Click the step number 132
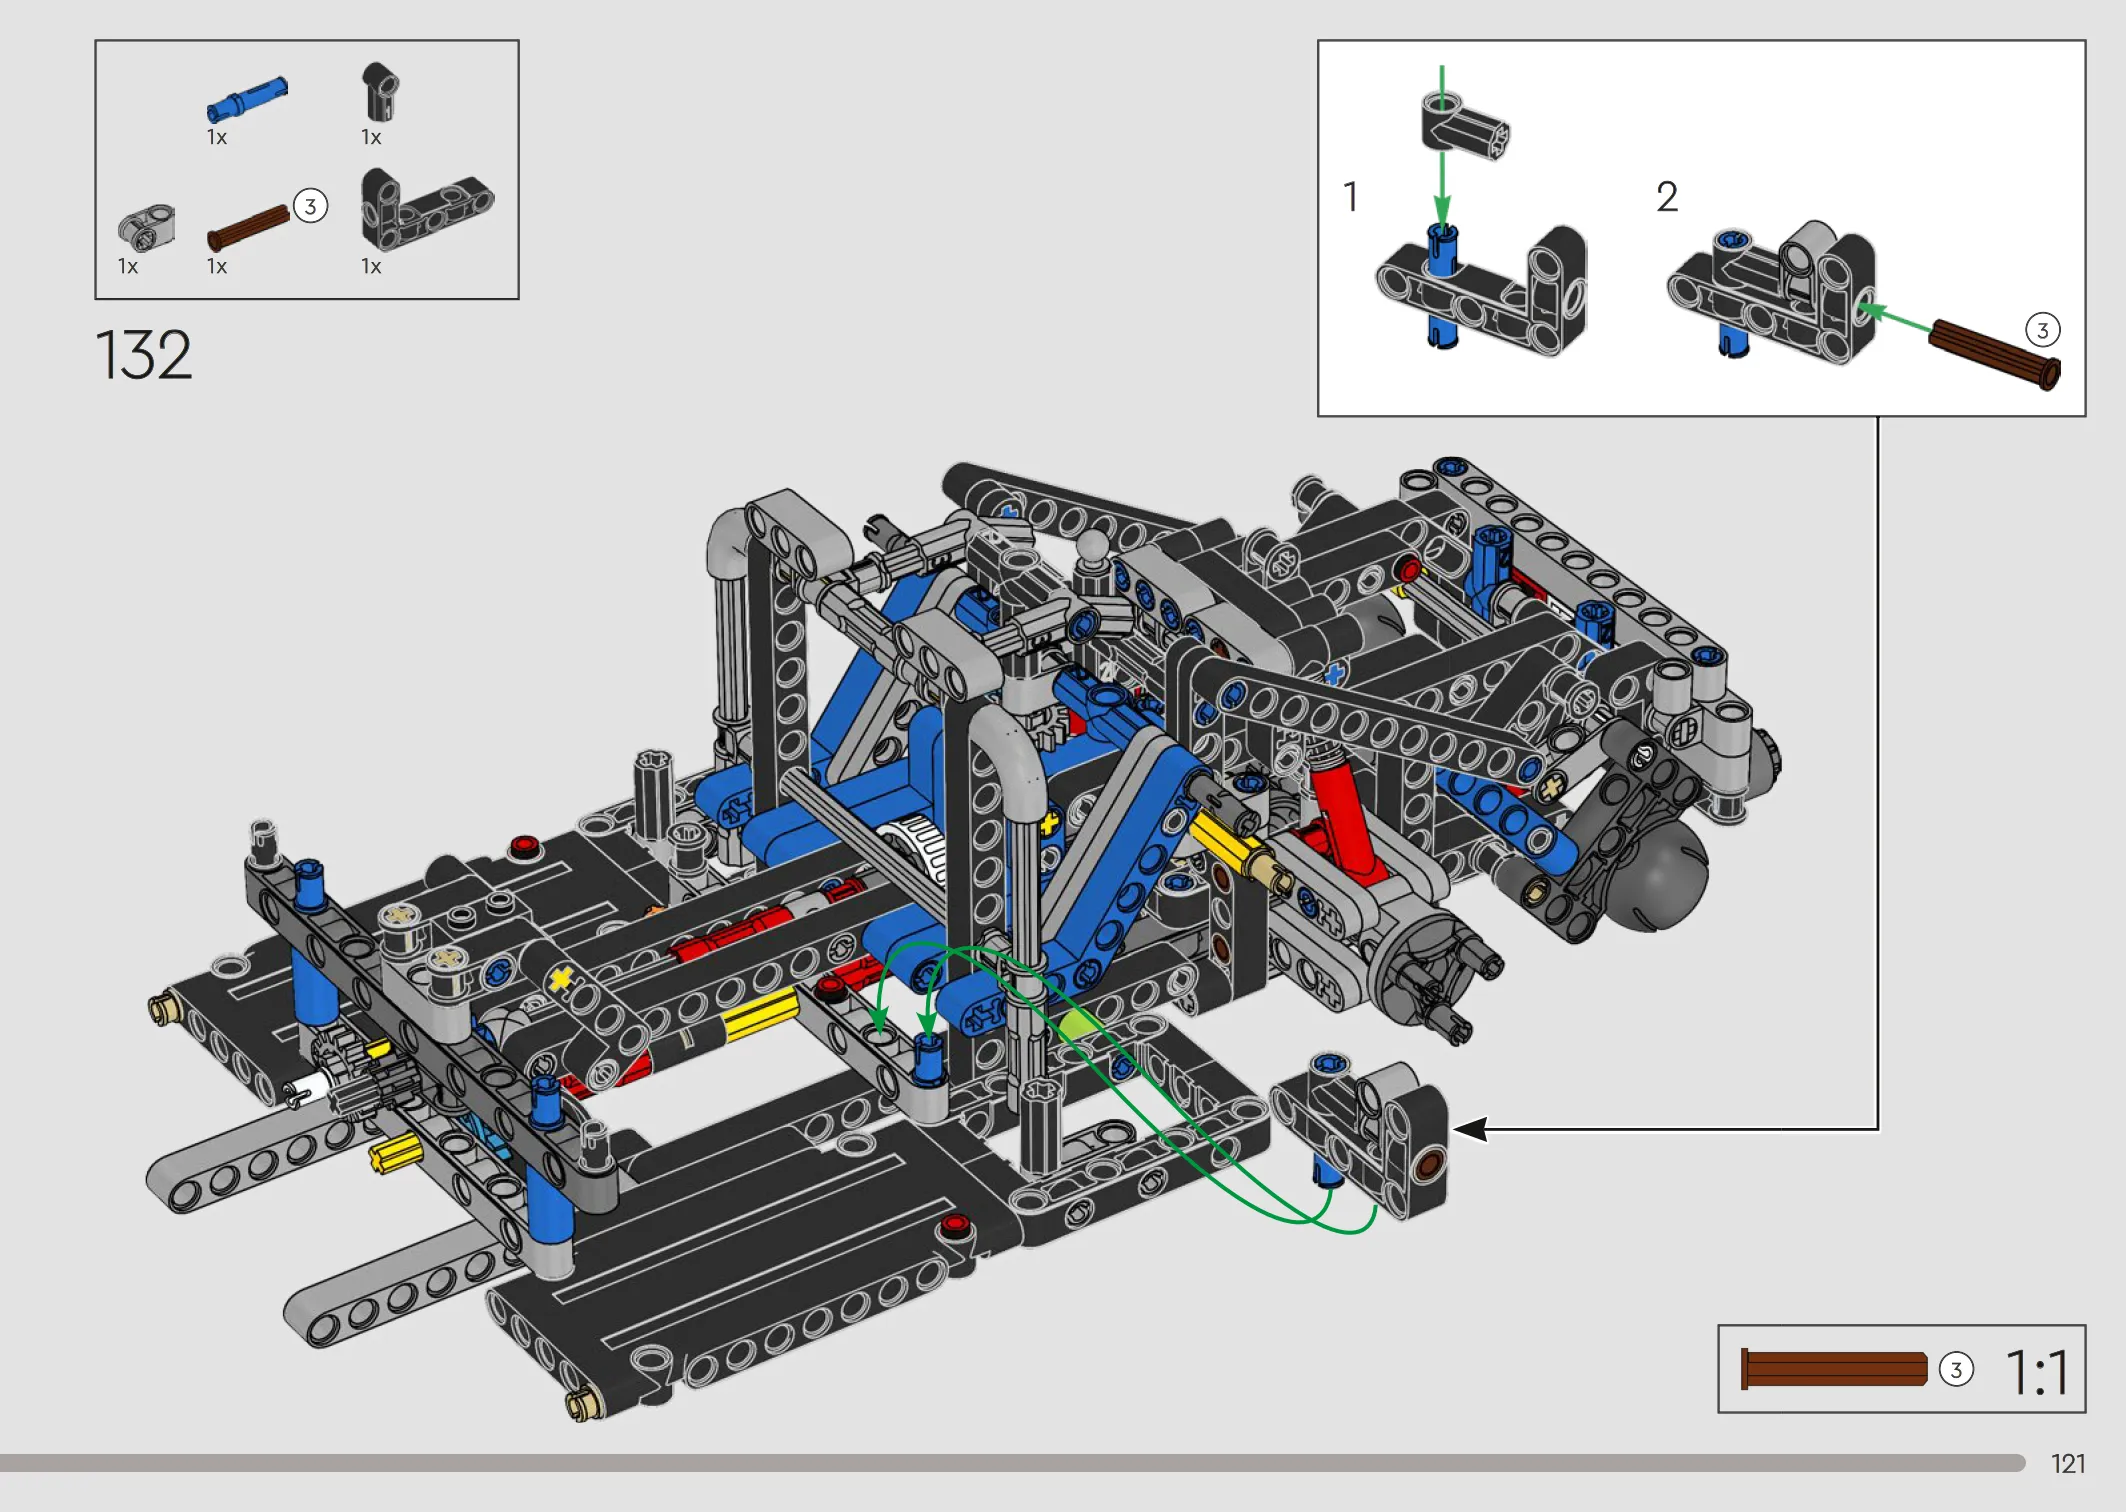Viewport: 2126px width, 1512px height. click(x=143, y=355)
